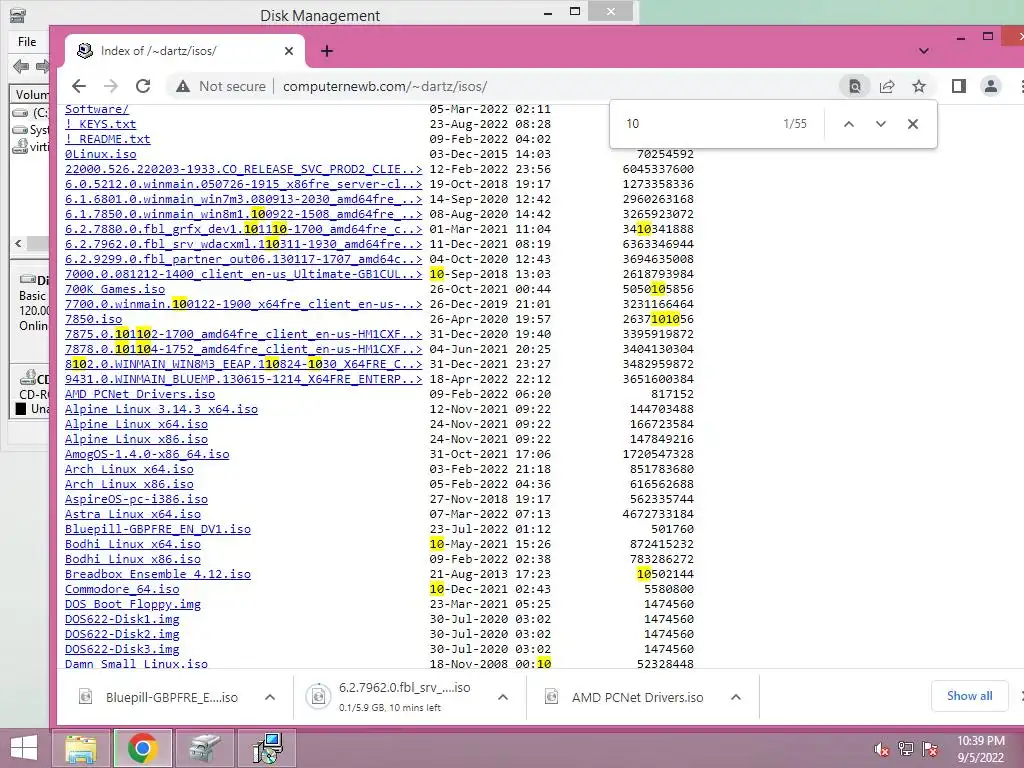
Task: Open the 22000.526.220203-1933 release link
Action: (244, 169)
